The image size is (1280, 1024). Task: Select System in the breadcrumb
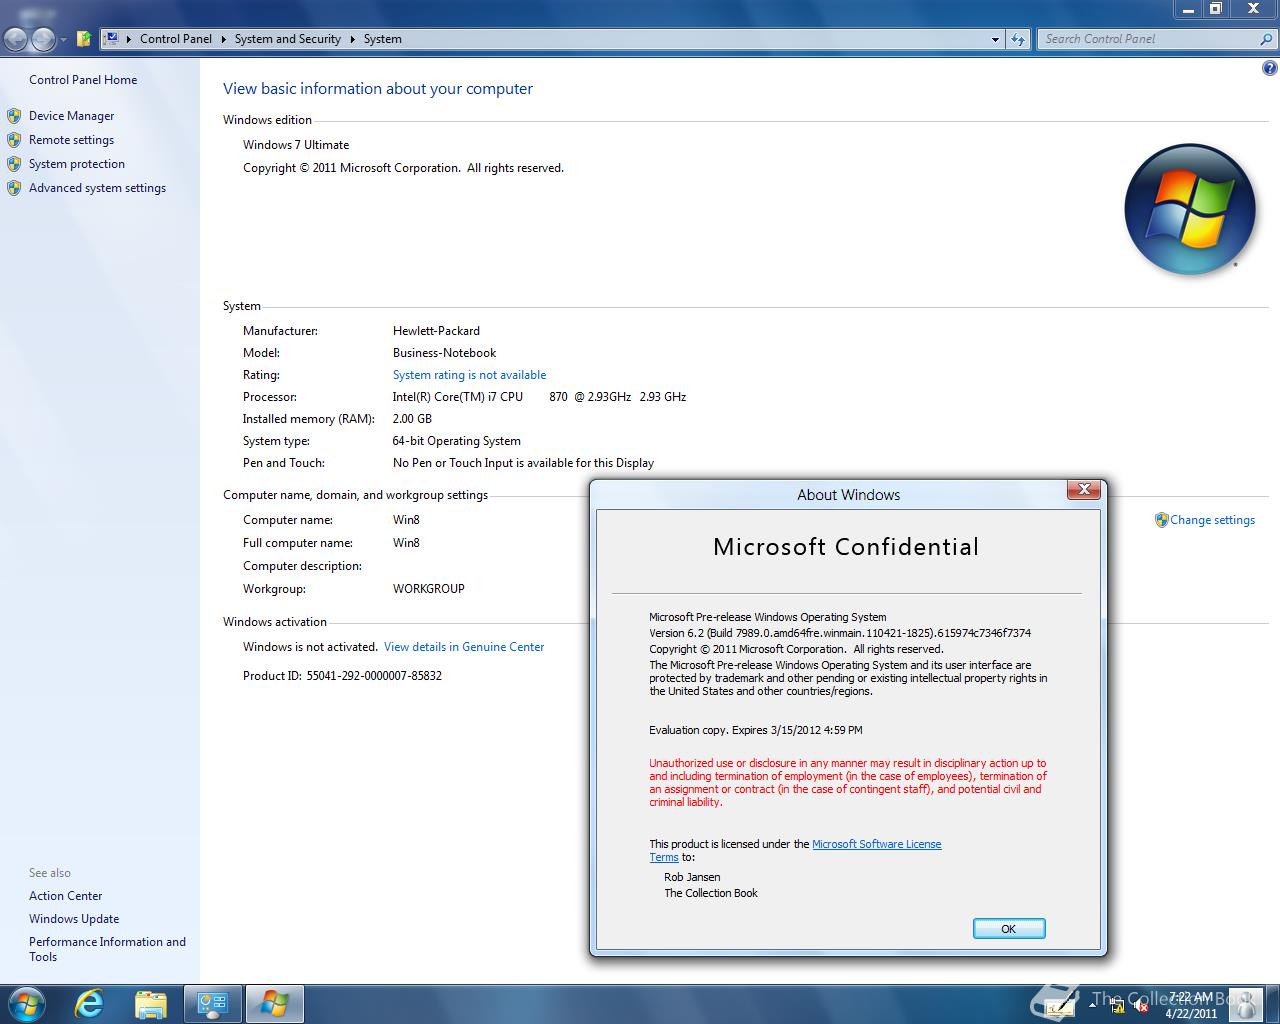[383, 39]
